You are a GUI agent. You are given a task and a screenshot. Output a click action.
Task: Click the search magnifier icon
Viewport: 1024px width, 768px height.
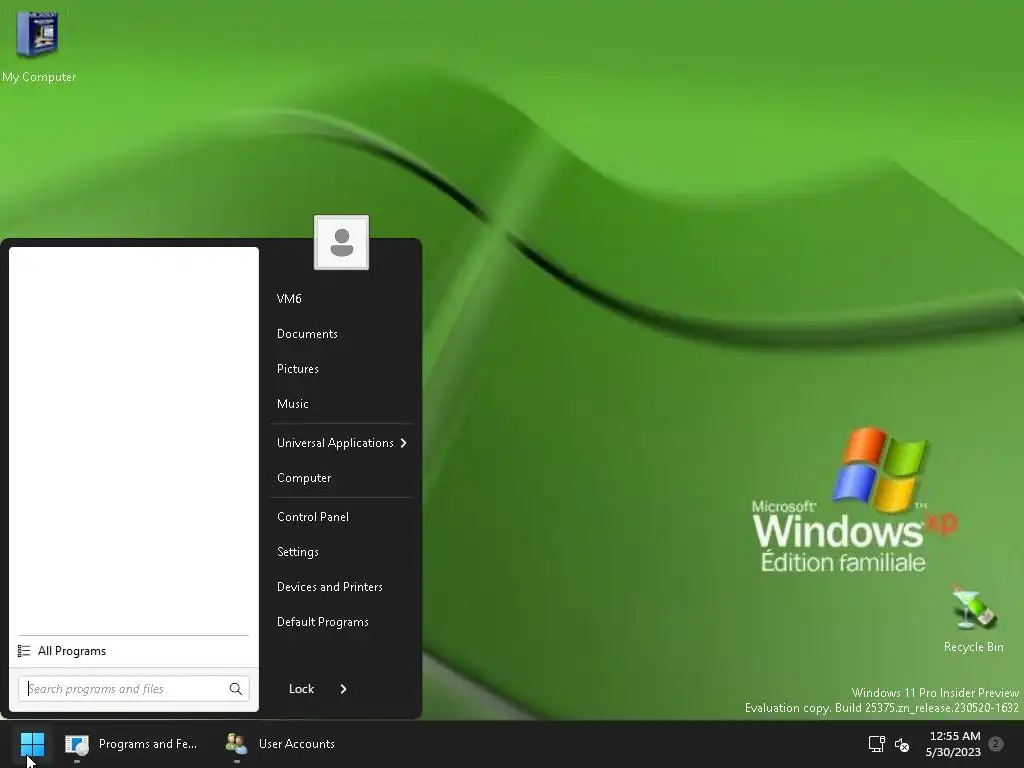tap(236, 688)
